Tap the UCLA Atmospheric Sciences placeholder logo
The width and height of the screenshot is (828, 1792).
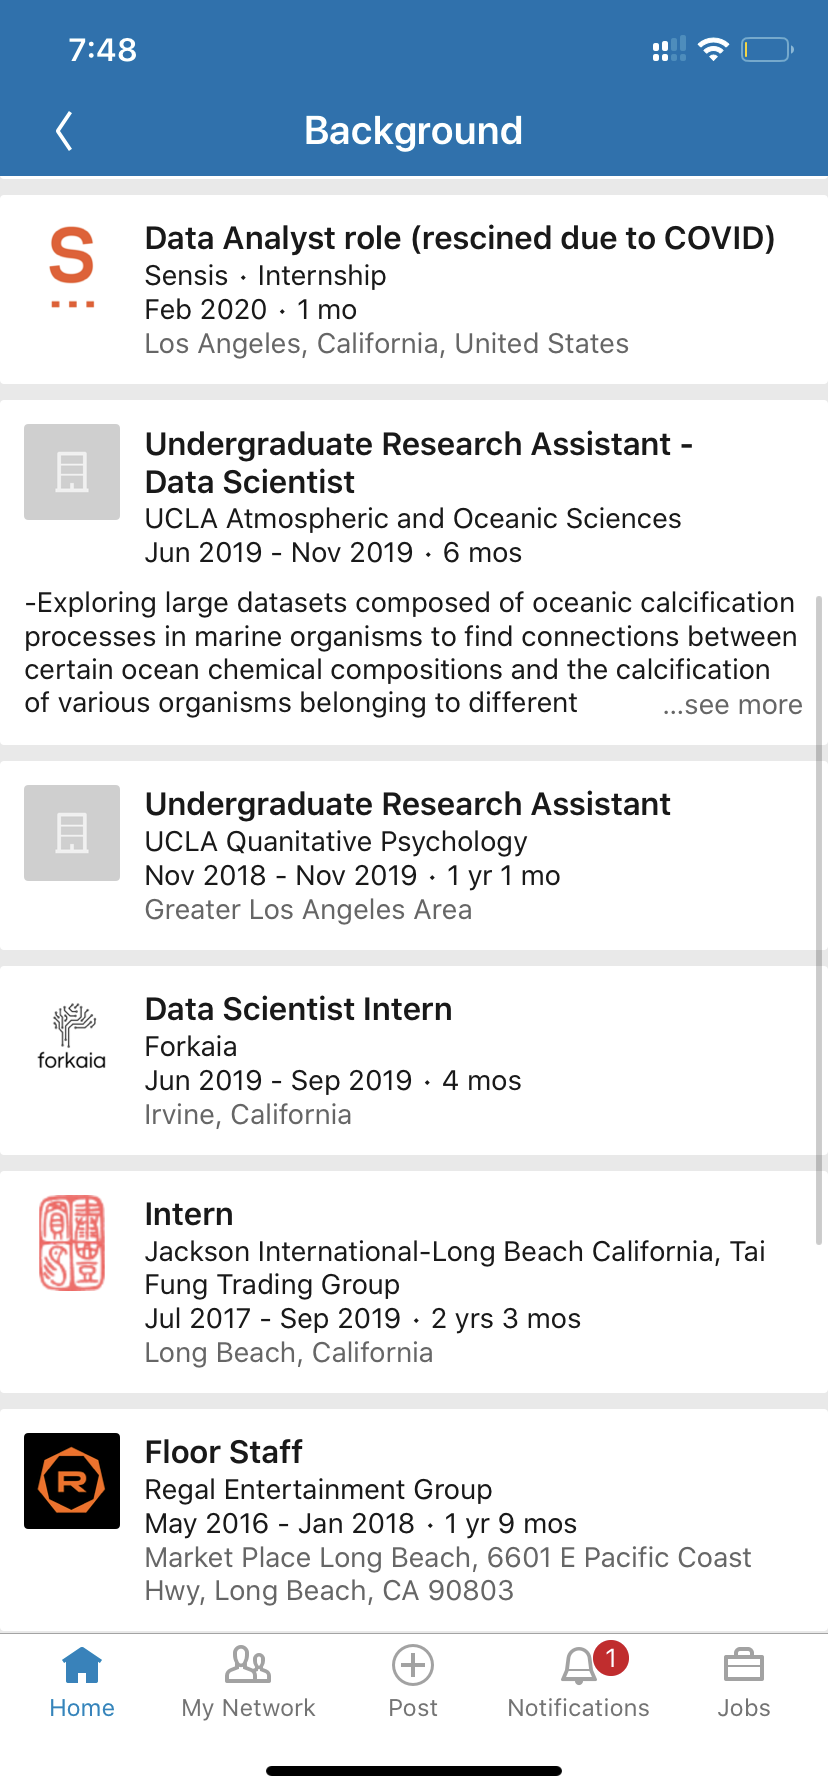point(72,472)
